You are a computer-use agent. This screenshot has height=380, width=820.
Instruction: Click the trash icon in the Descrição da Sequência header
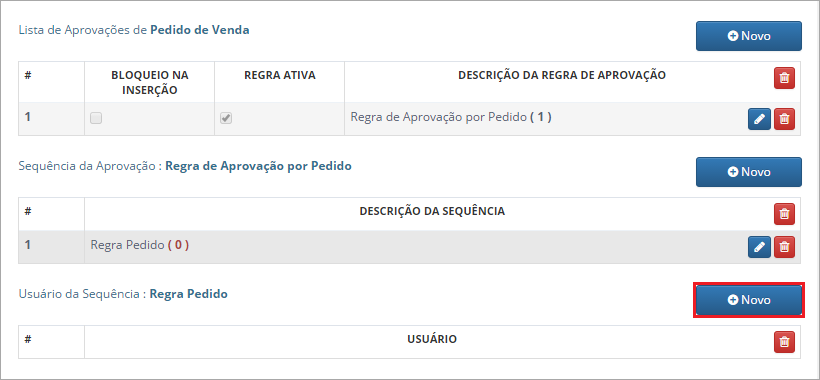(784, 214)
